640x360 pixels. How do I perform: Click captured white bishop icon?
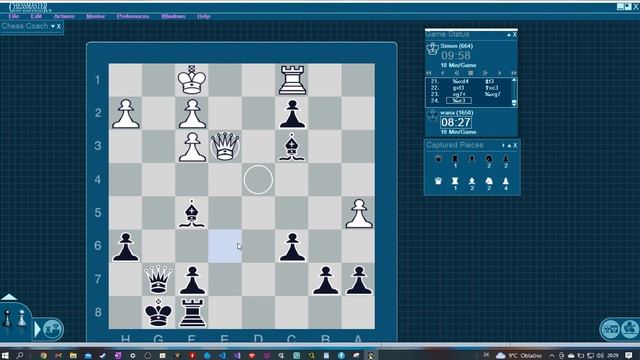[x=472, y=181]
